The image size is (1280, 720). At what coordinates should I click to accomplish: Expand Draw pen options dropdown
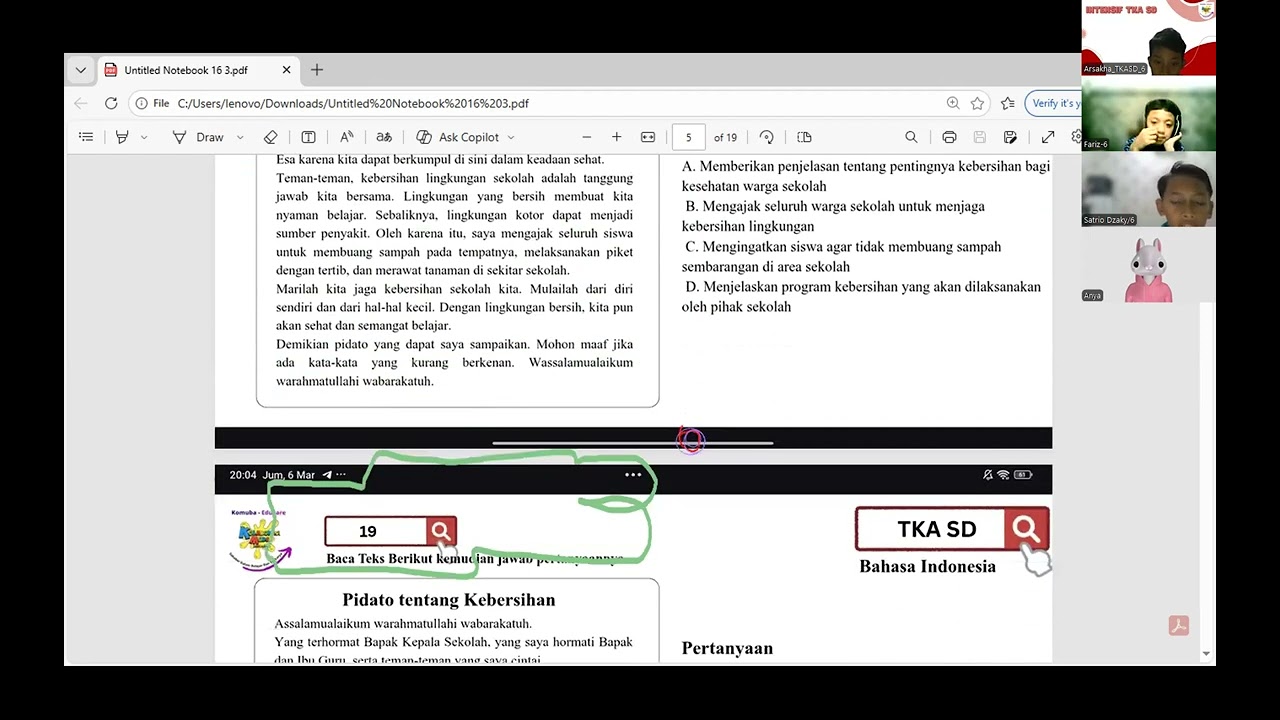[240, 137]
